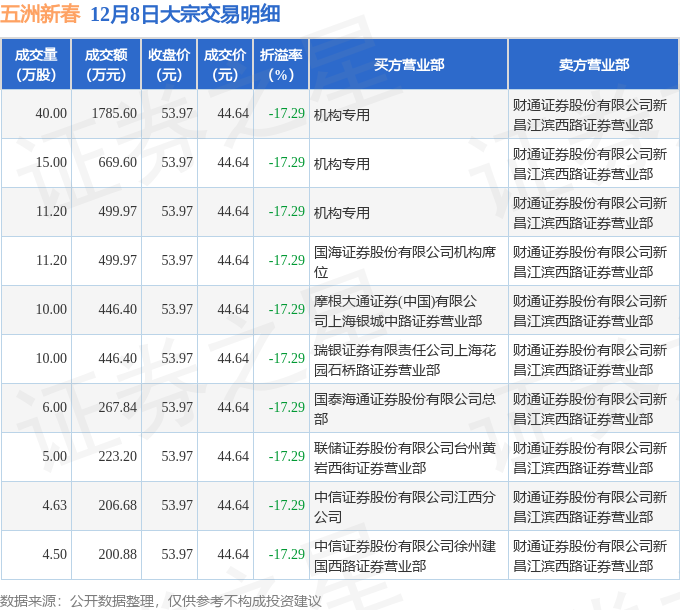Click the 成交价(元) column header
The height and width of the screenshot is (610, 680).
[225, 65]
